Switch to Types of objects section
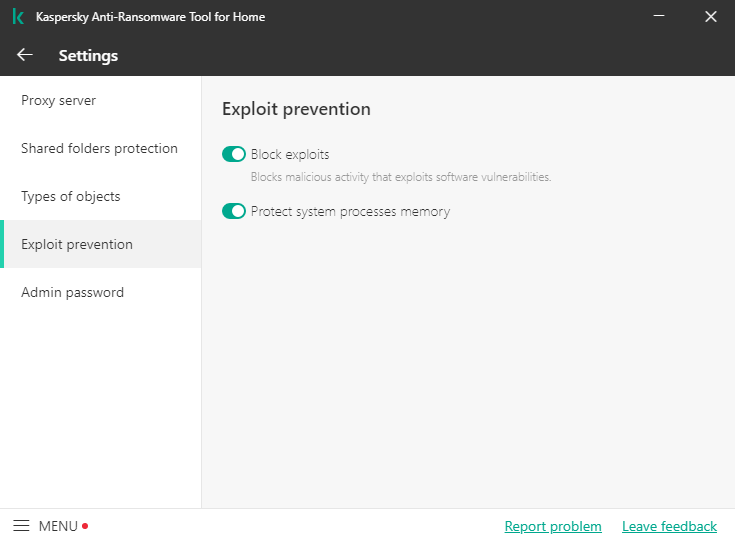 coord(71,197)
